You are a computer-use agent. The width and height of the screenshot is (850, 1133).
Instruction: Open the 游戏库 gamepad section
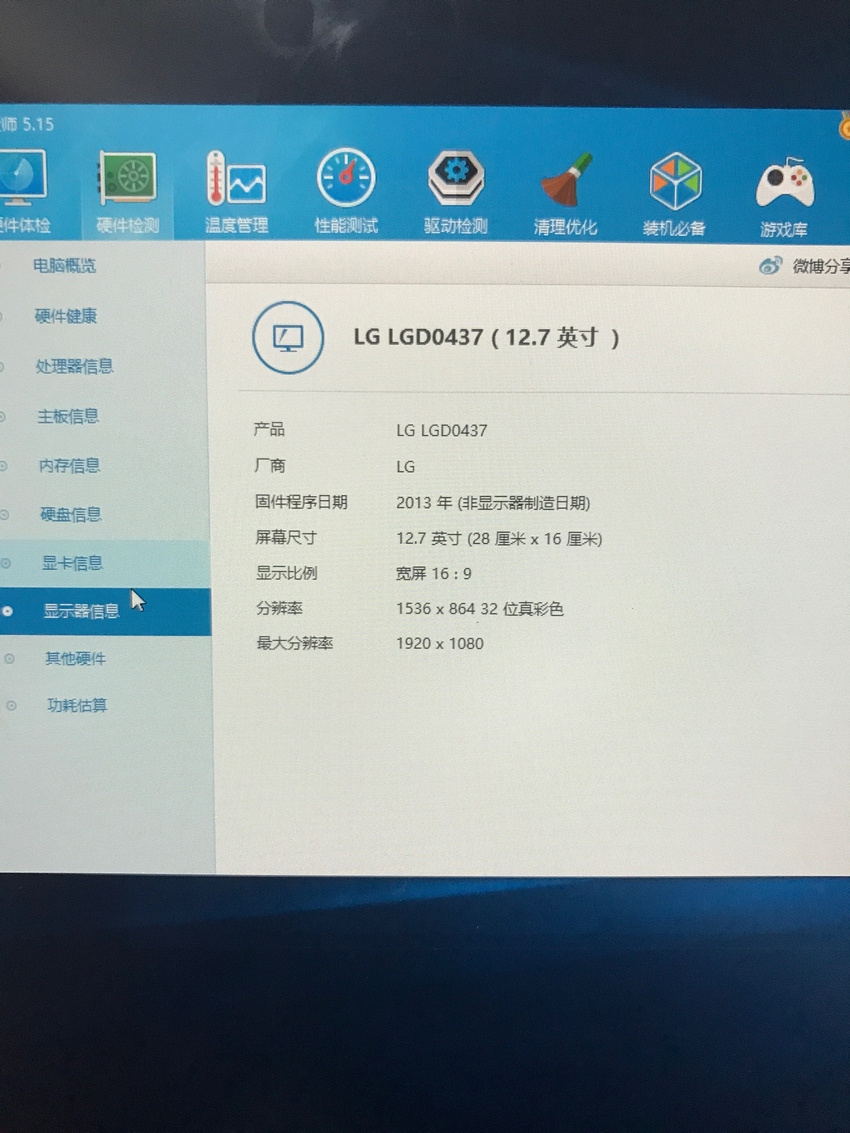[x=784, y=197]
